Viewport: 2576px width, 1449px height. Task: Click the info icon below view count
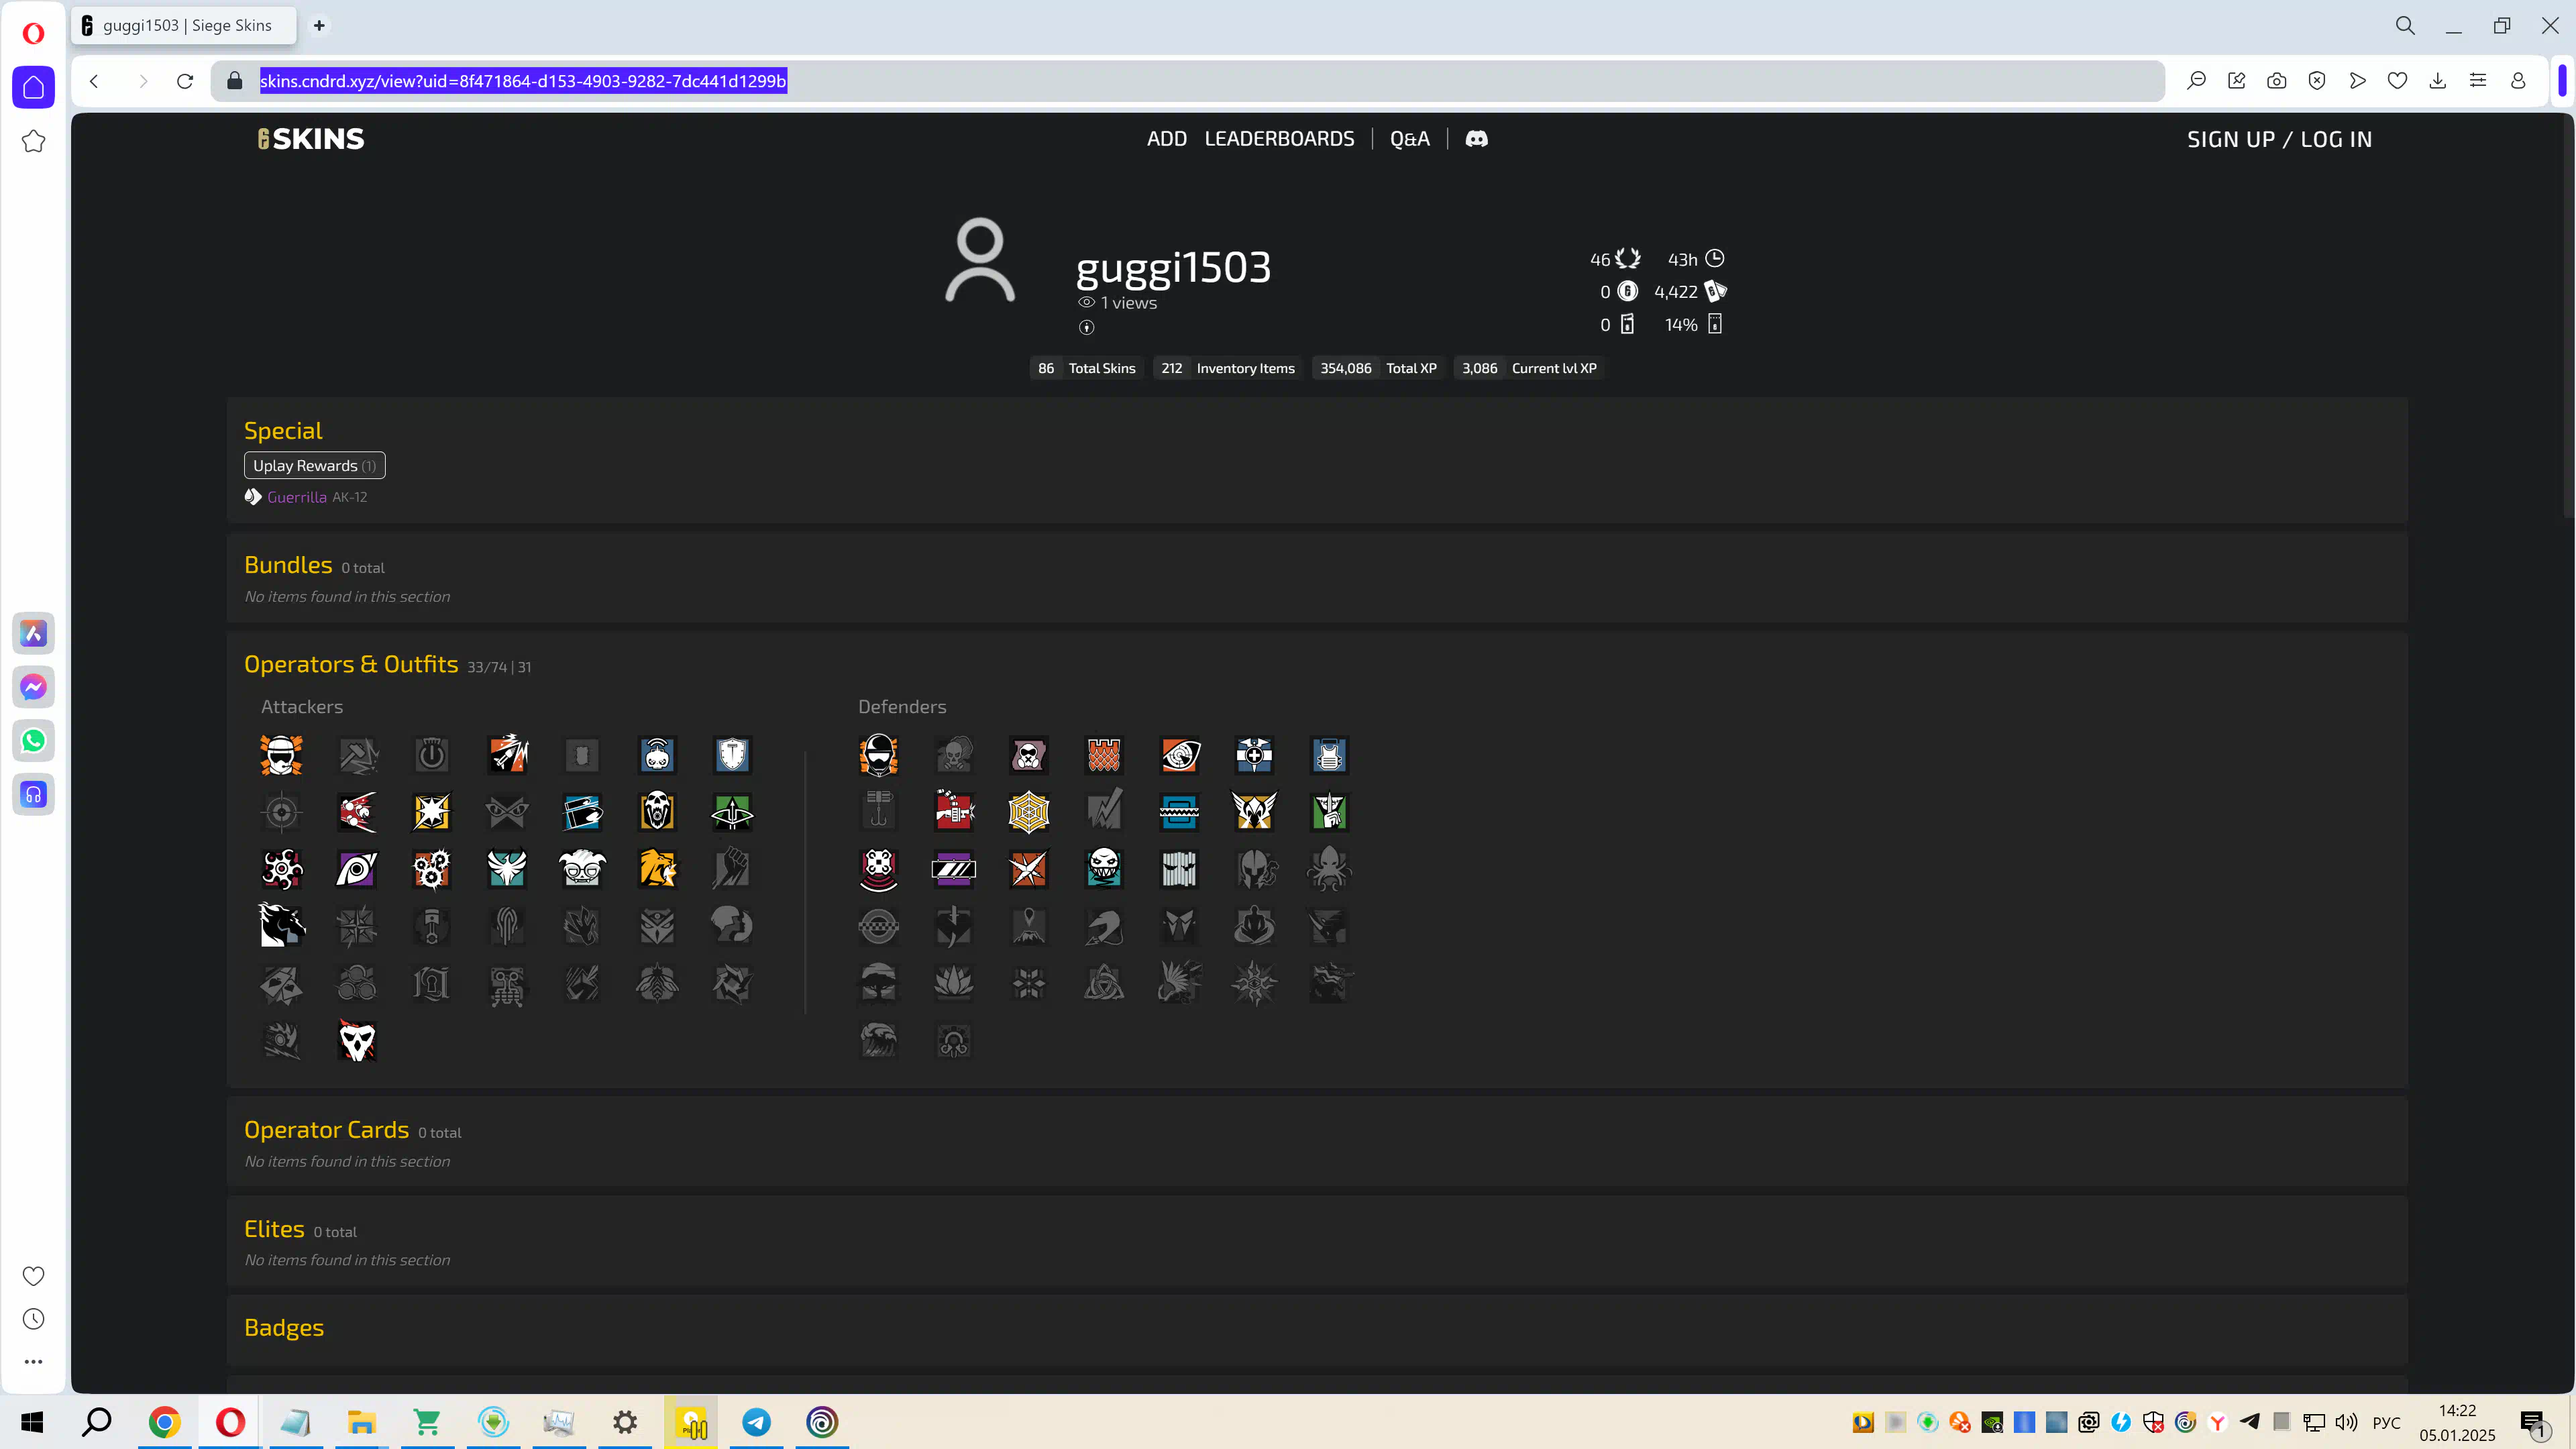point(1086,328)
